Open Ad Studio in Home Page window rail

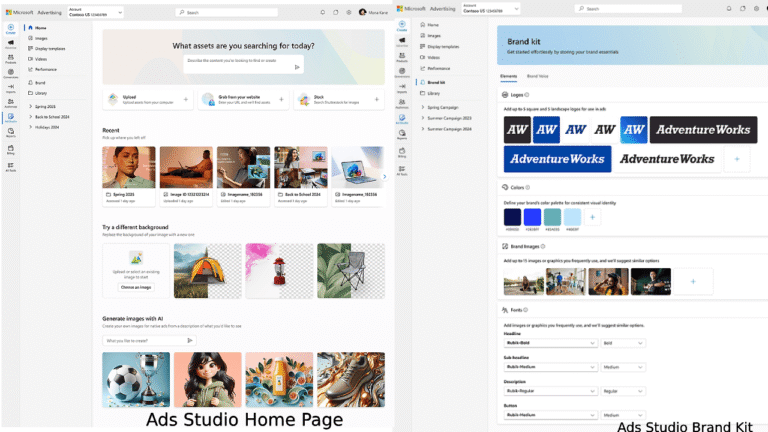[x=10, y=118]
